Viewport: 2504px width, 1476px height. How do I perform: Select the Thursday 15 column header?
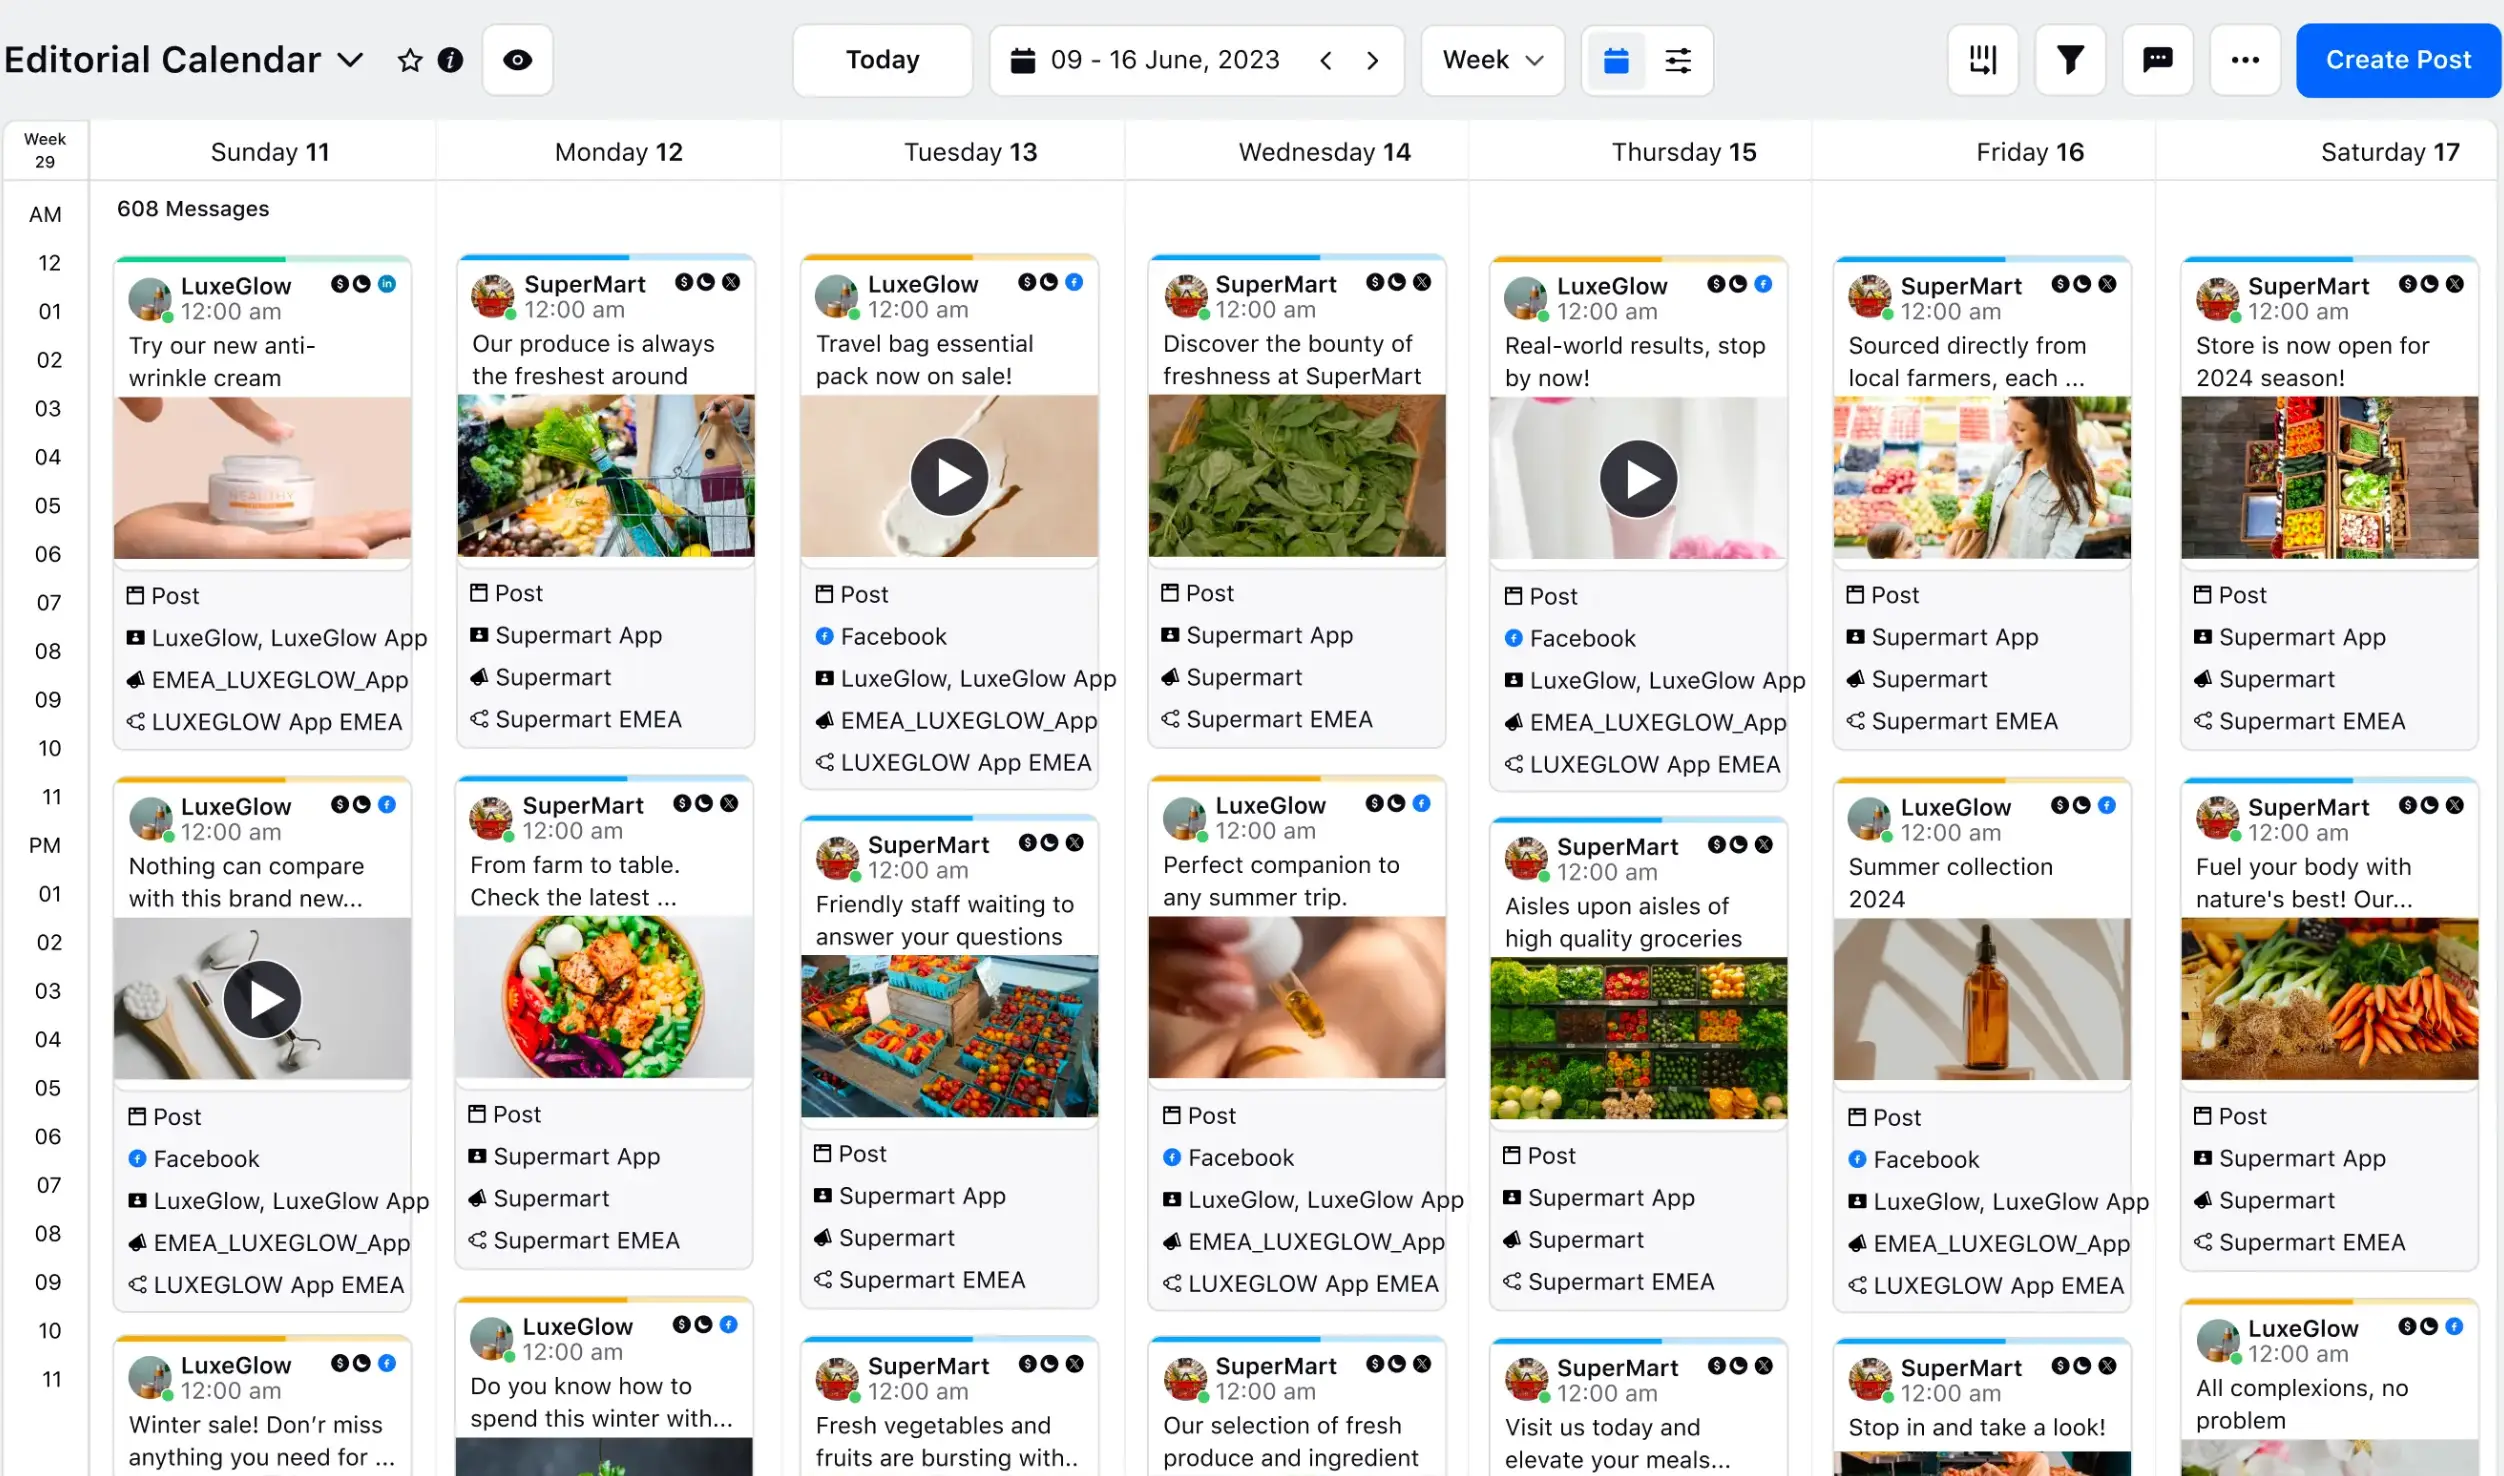click(x=1683, y=152)
